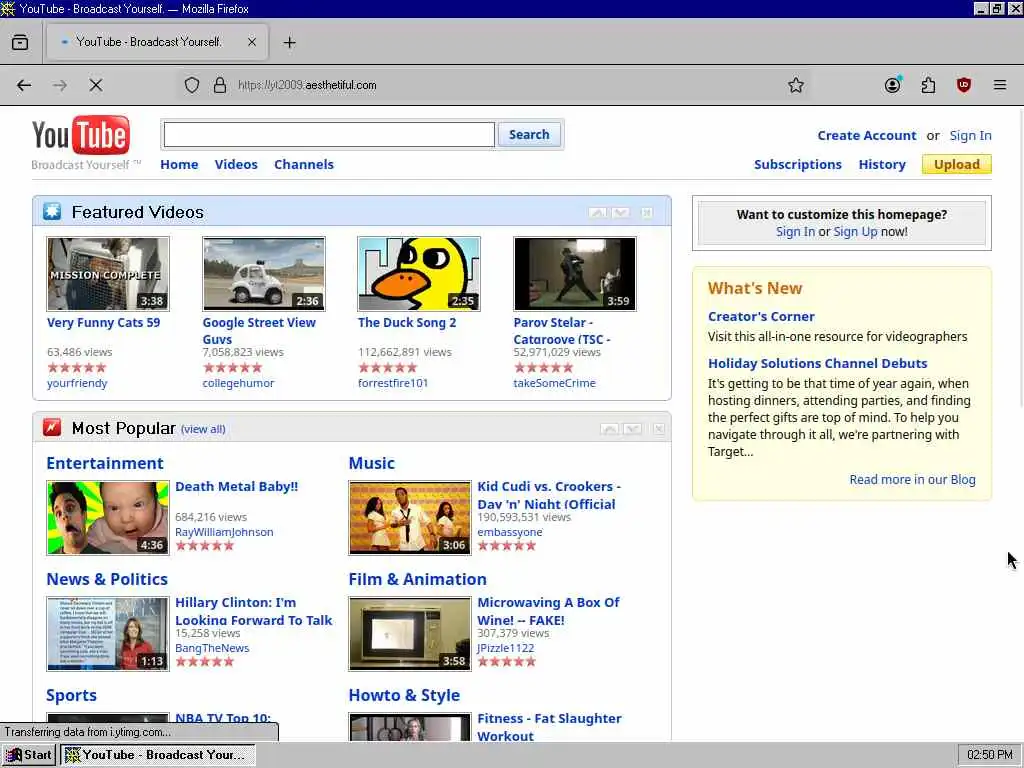Image resolution: width=1024 pixels, height=768 pixels.
Task: Click the Search button
Action: coord(529,135)
